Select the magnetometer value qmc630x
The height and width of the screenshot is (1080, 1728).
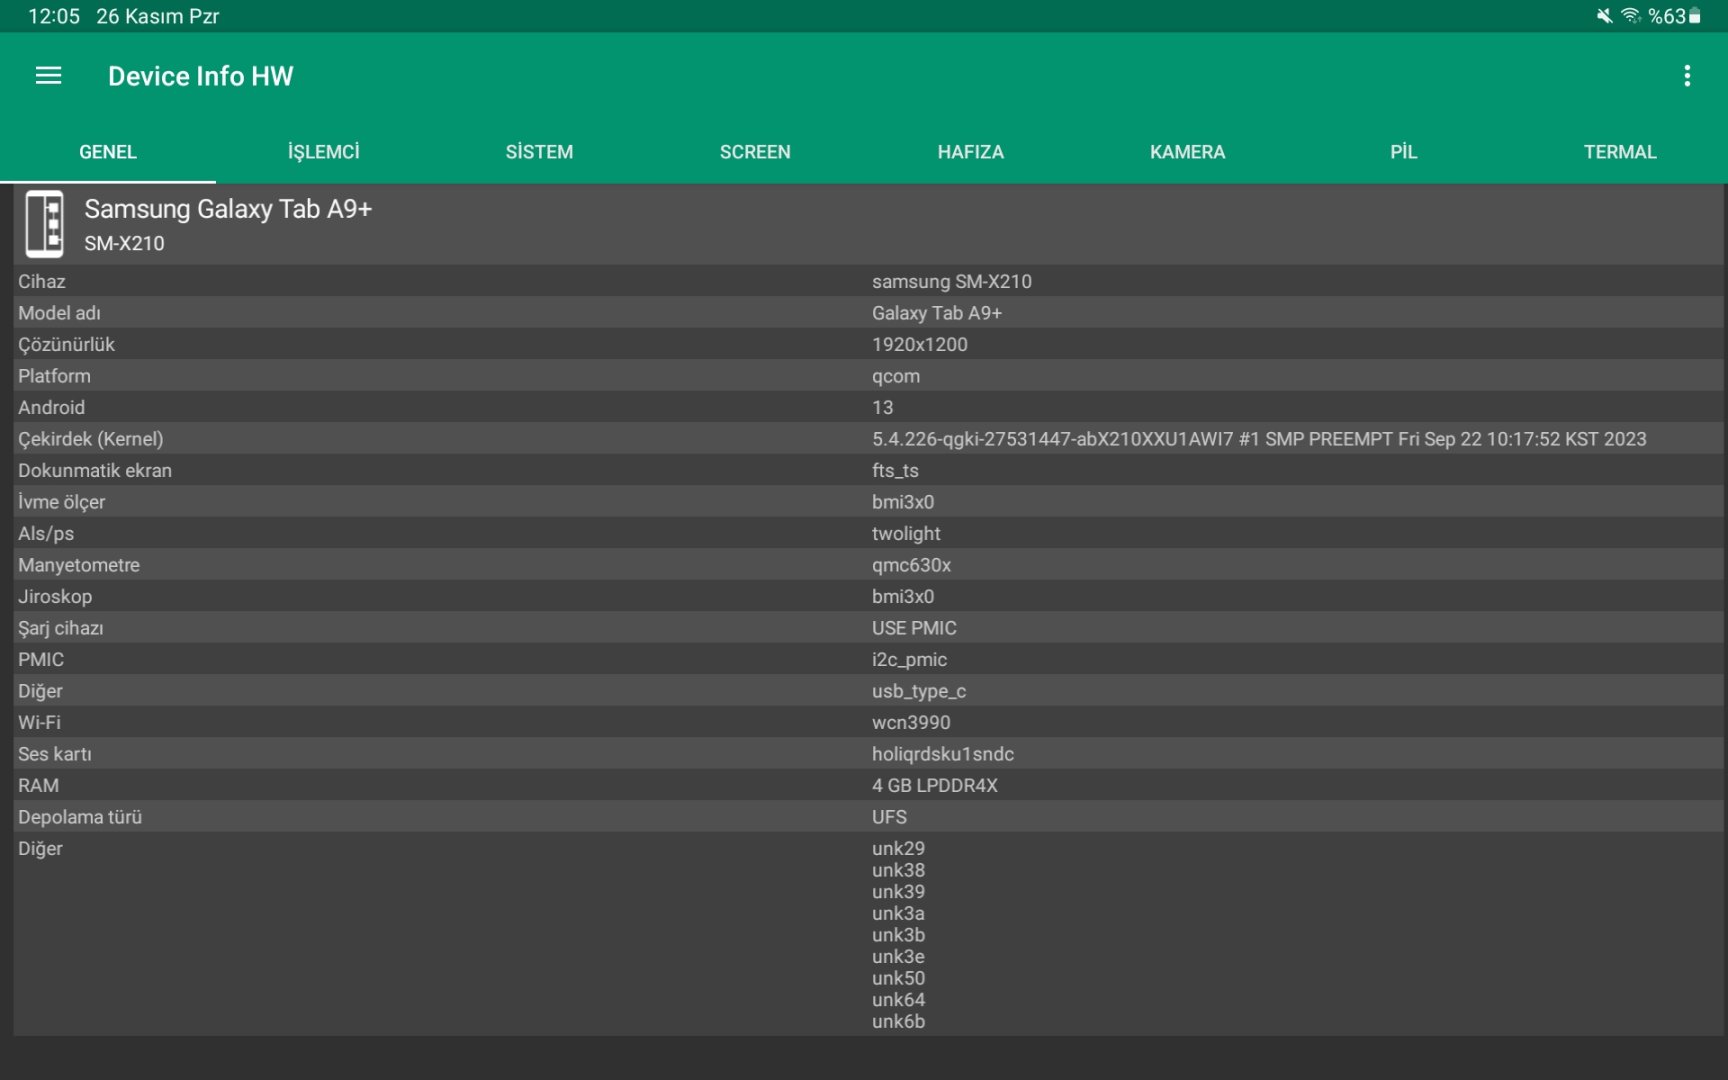click(x=911, y=565)
